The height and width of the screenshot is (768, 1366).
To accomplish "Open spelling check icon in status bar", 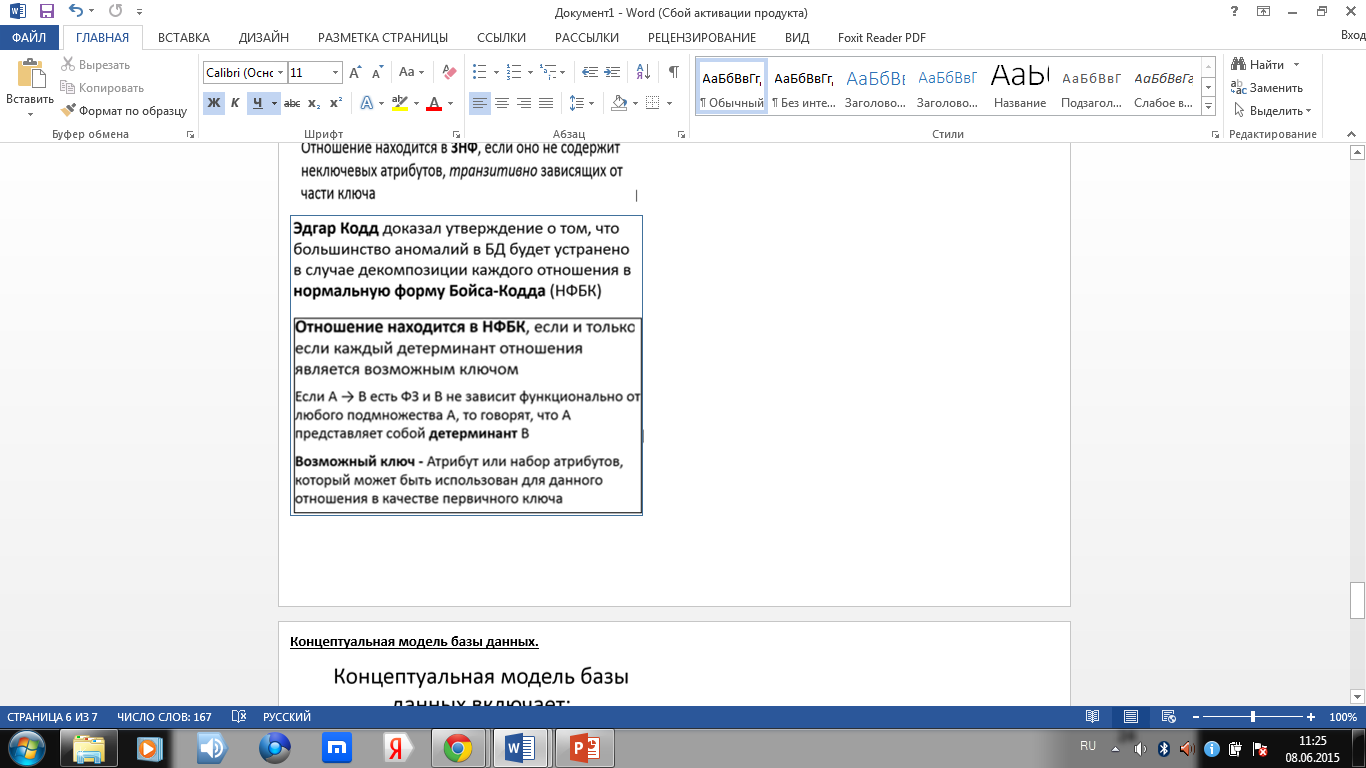I will click(239, 717).
